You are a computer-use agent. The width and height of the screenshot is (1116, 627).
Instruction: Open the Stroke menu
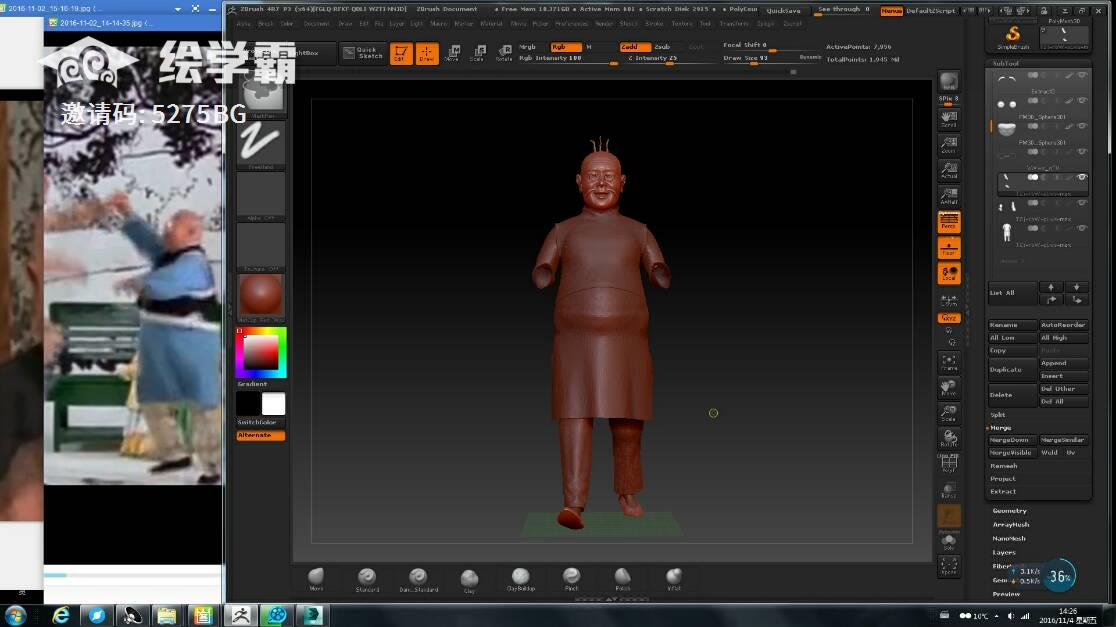tap(653, 23)
